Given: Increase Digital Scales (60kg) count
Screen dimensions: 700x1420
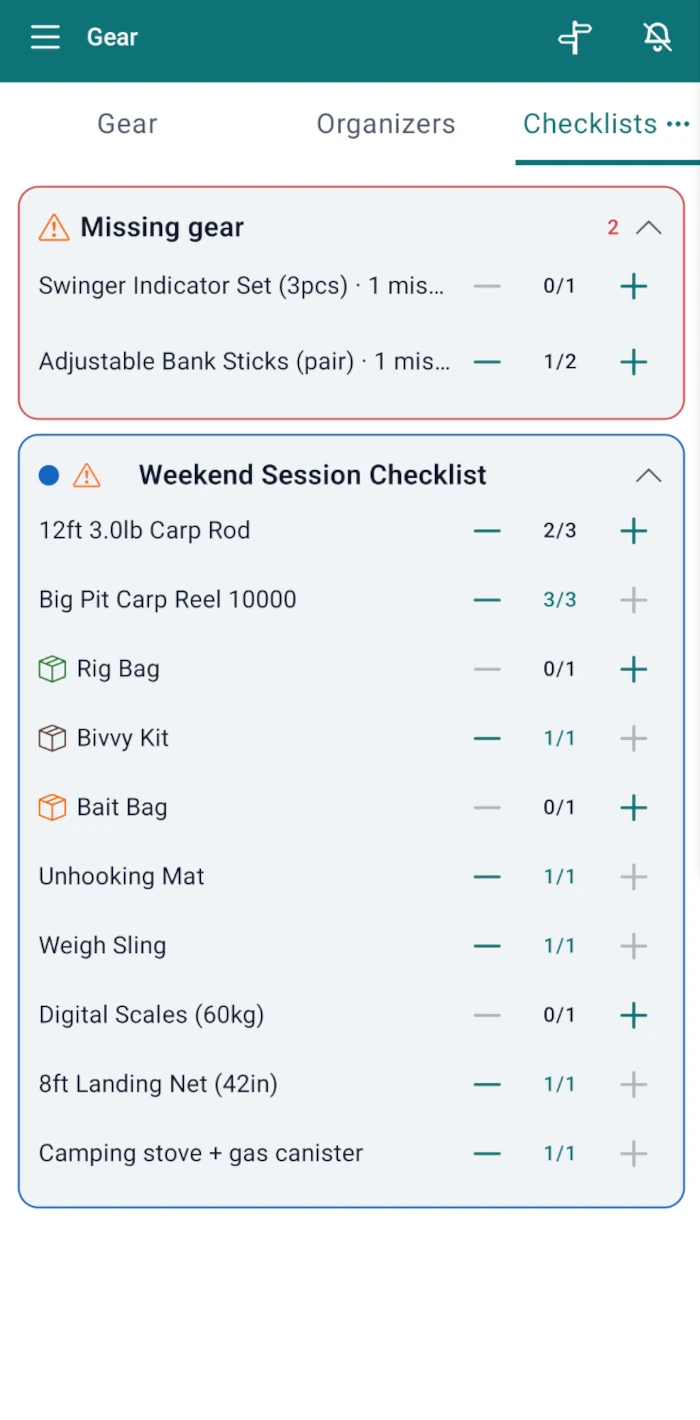Looking at the screenshot, I should tap(634, 1015).
